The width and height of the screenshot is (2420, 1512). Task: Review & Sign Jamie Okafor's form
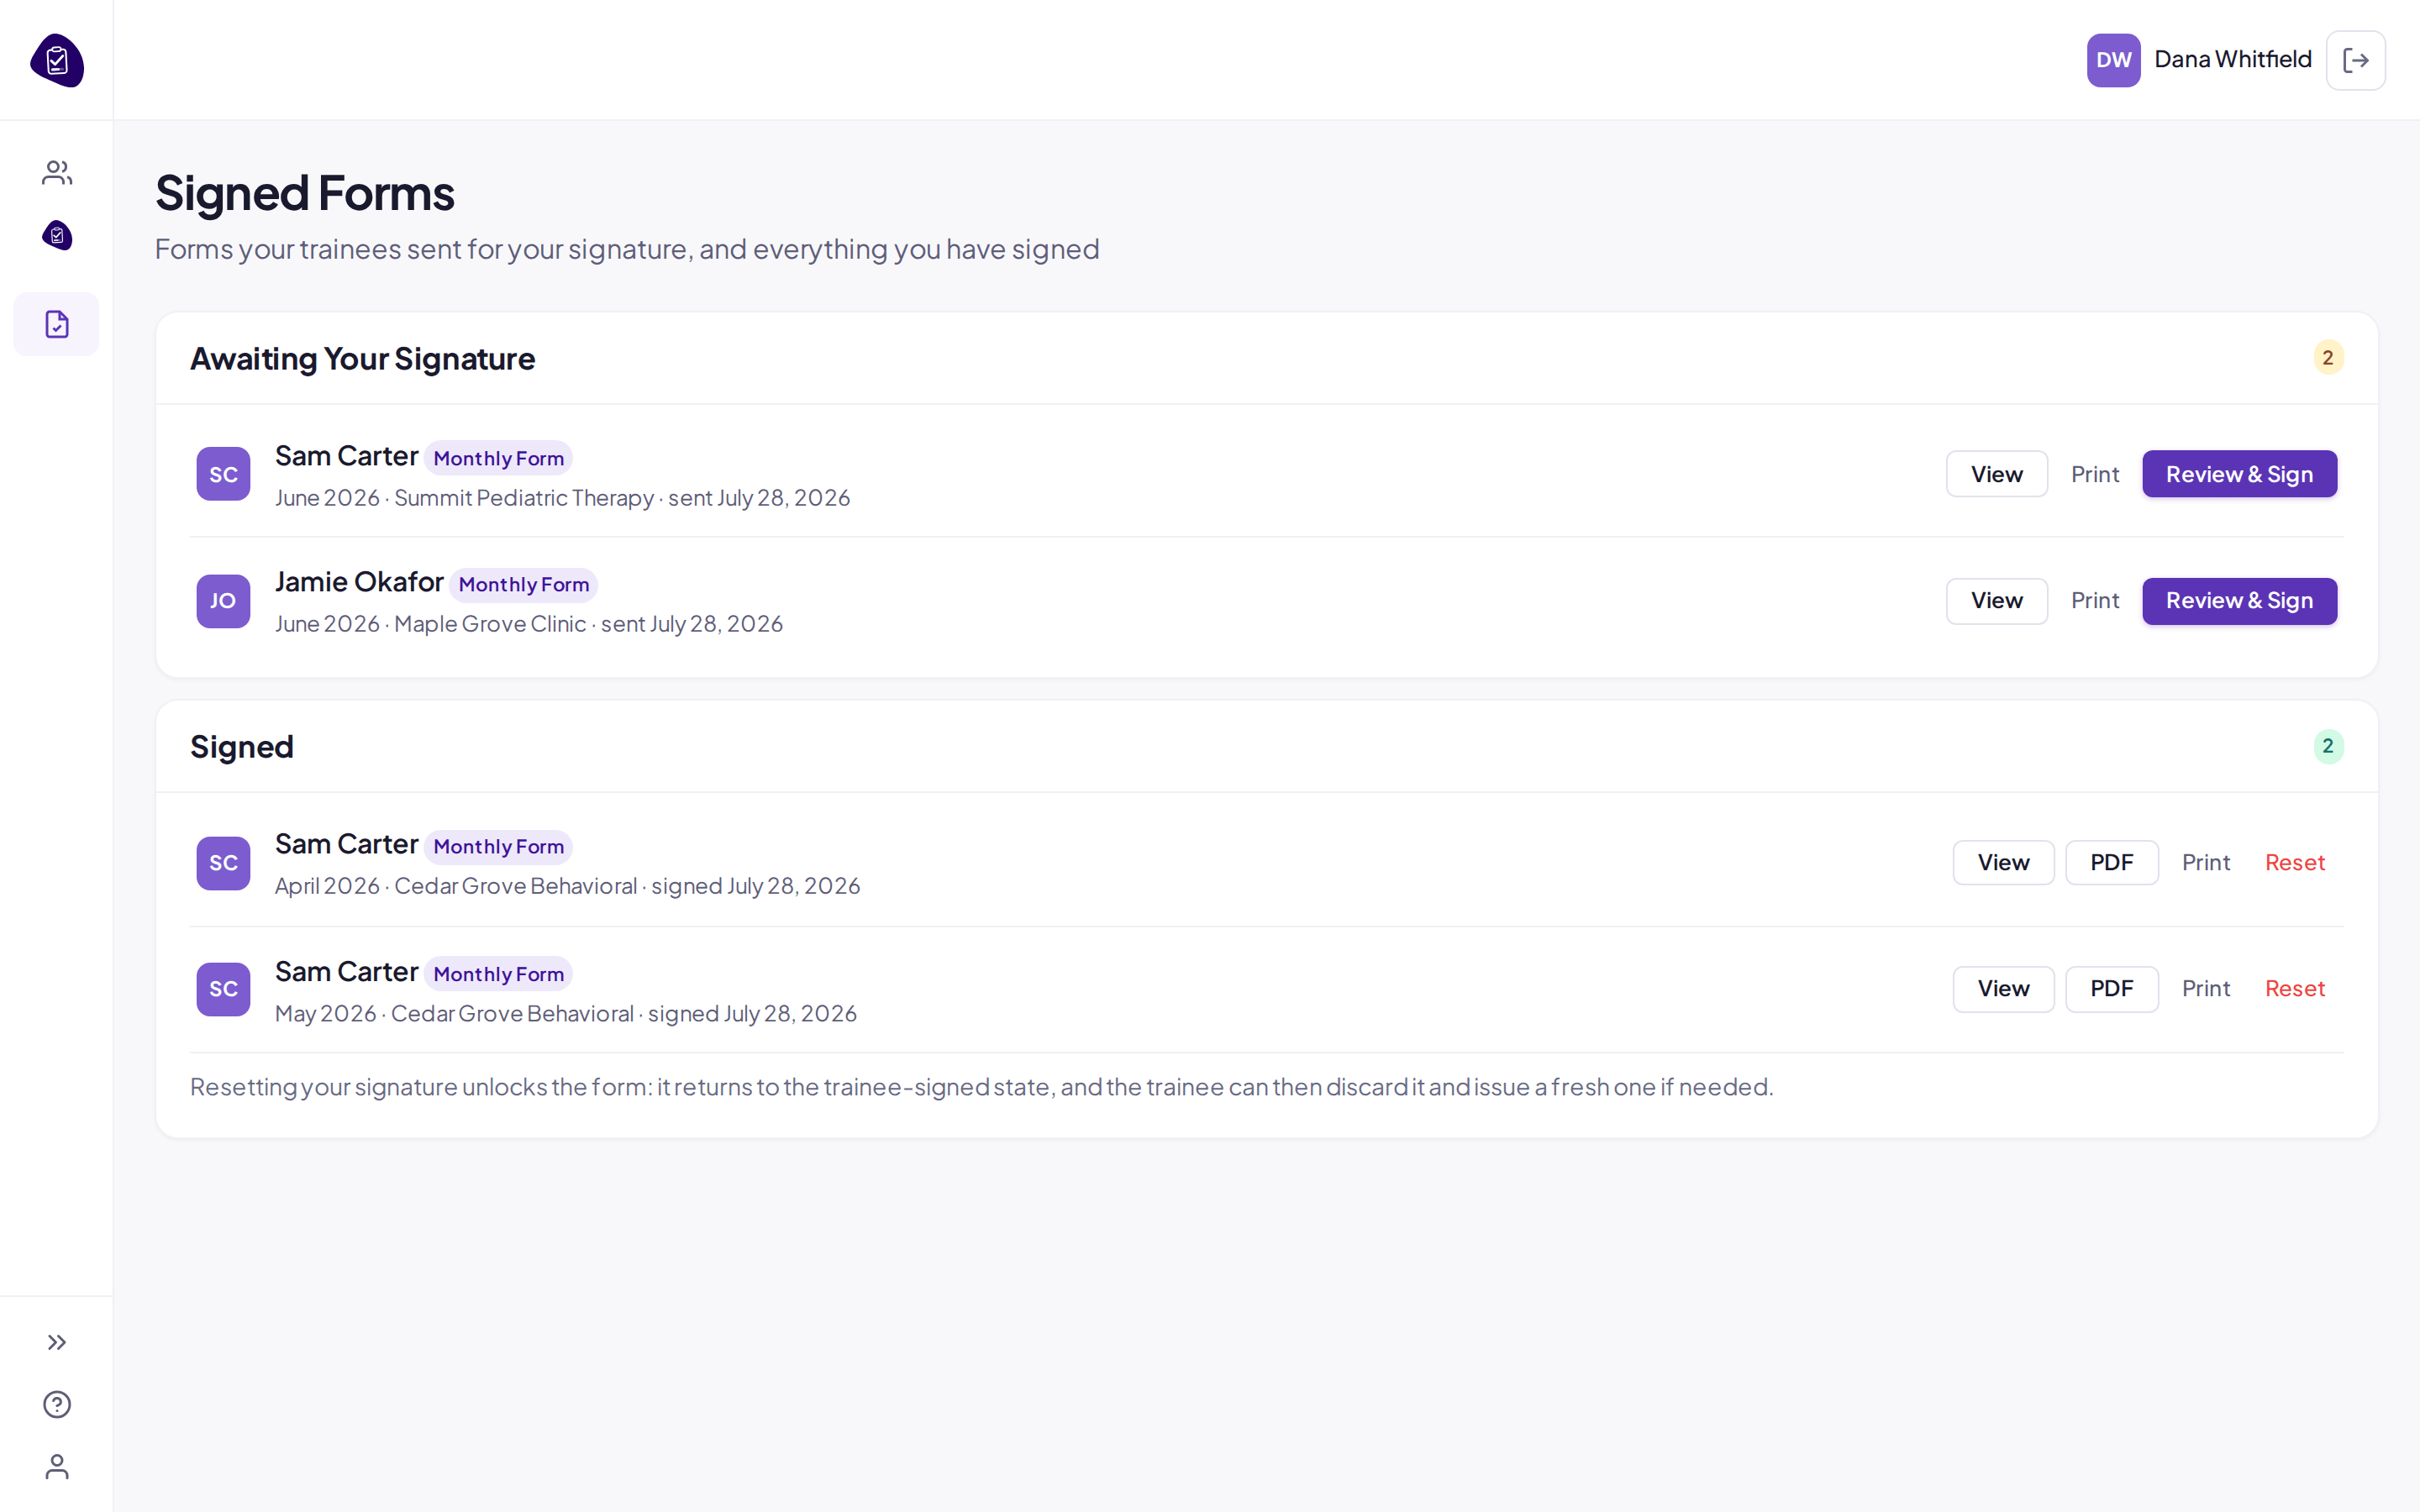(2239, 601)
